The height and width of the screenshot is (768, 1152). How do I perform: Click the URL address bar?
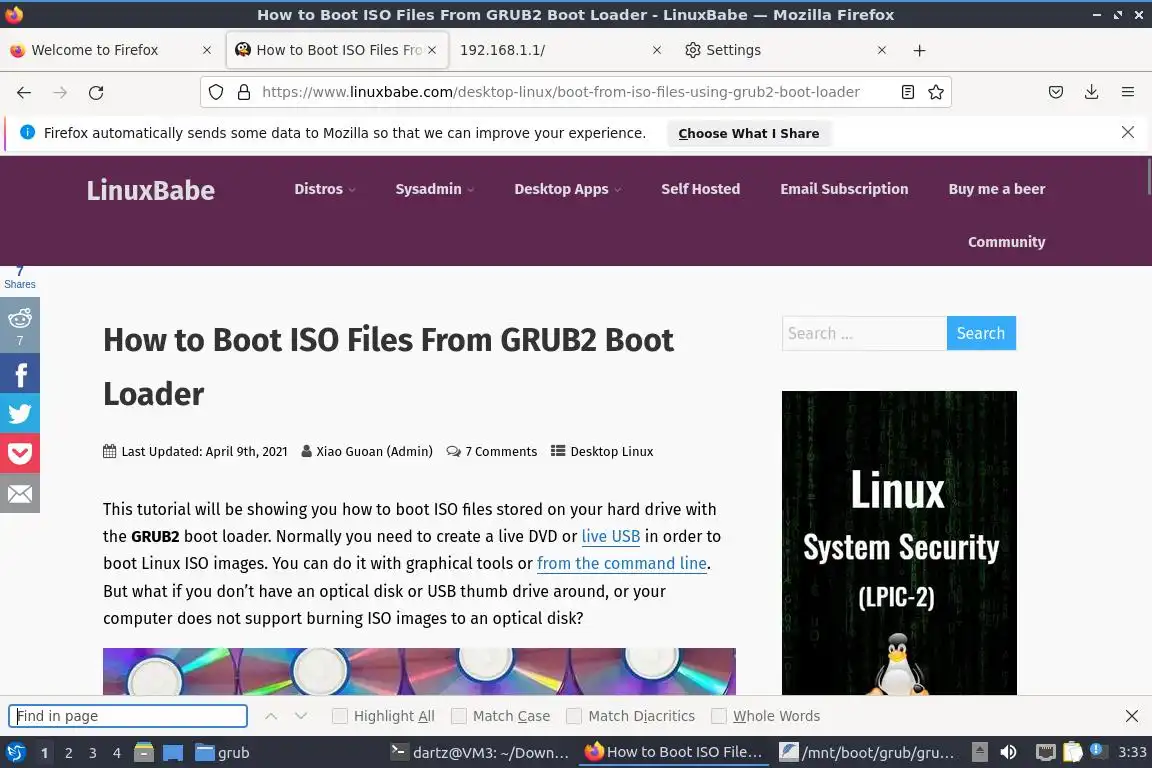562,92
